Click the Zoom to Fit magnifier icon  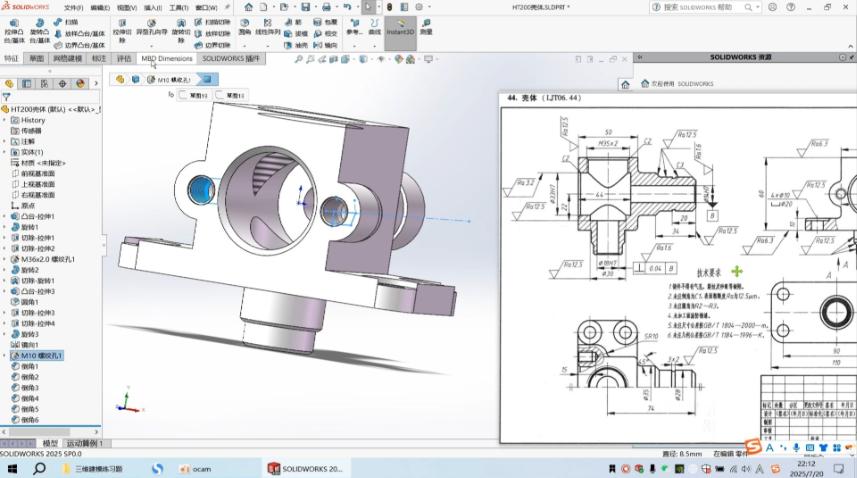tap(298, 59)
